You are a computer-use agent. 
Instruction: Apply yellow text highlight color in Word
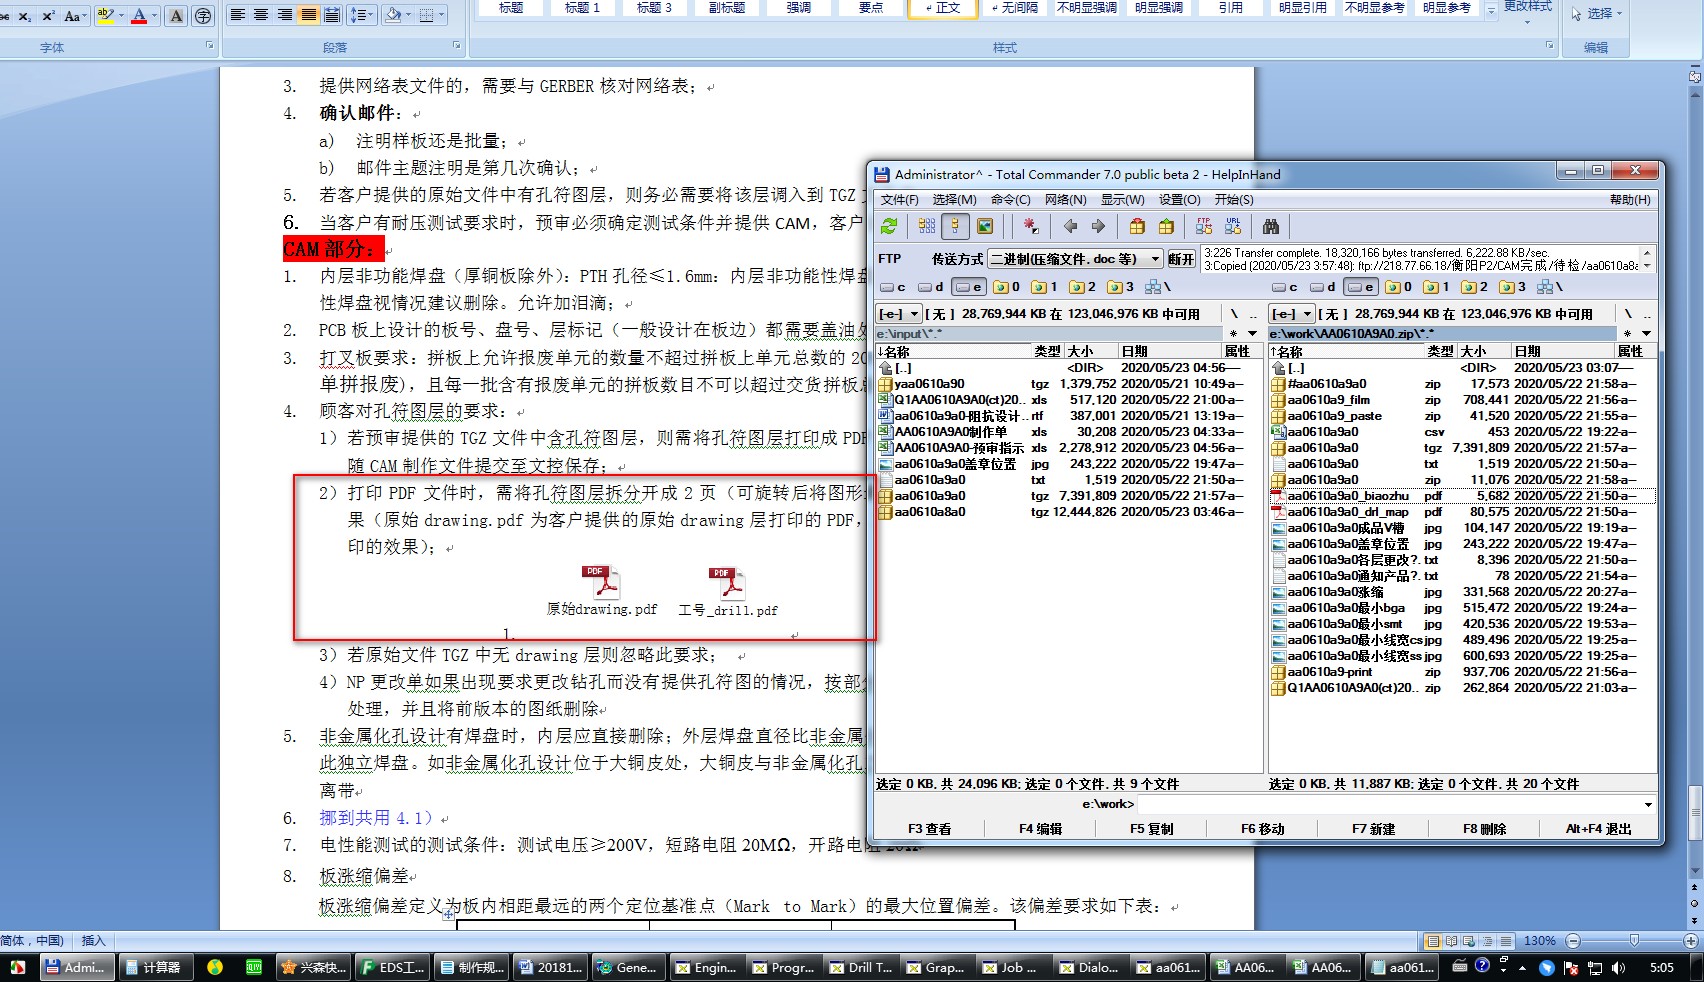coord(104,16)
